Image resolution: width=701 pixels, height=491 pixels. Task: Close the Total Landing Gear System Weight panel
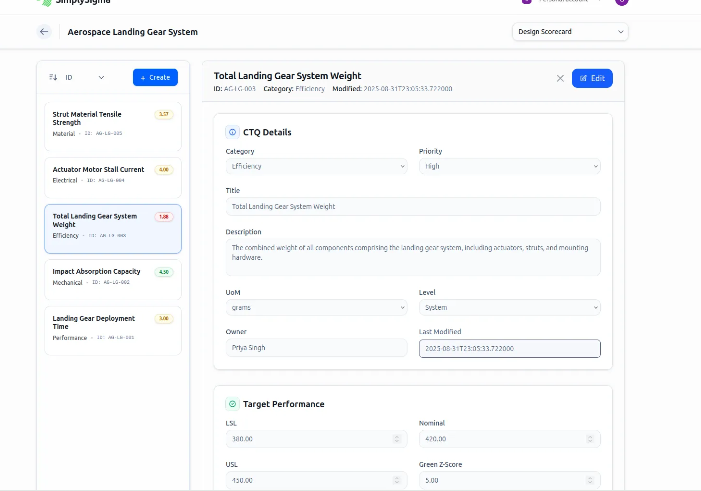560,78
